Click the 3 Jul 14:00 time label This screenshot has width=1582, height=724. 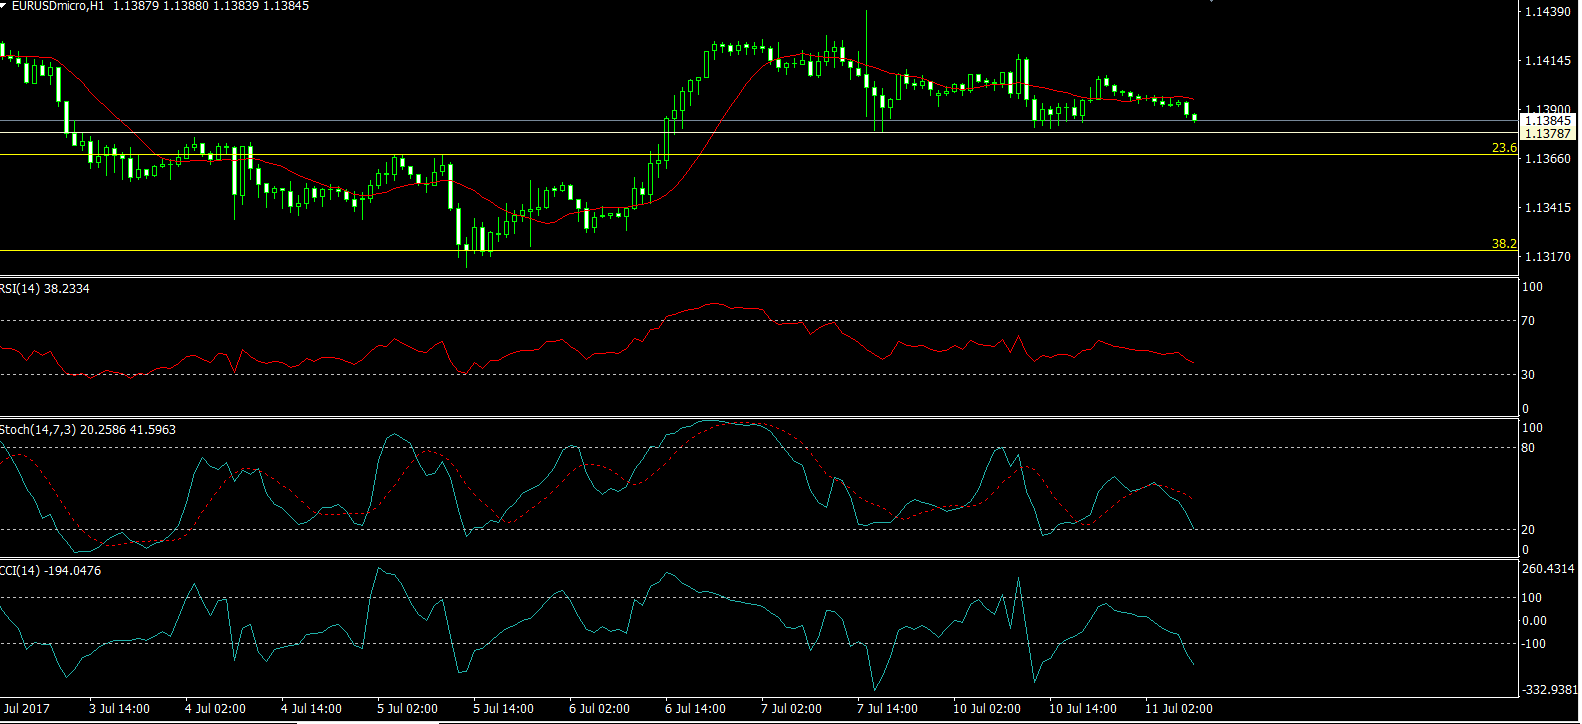point(120,708)
